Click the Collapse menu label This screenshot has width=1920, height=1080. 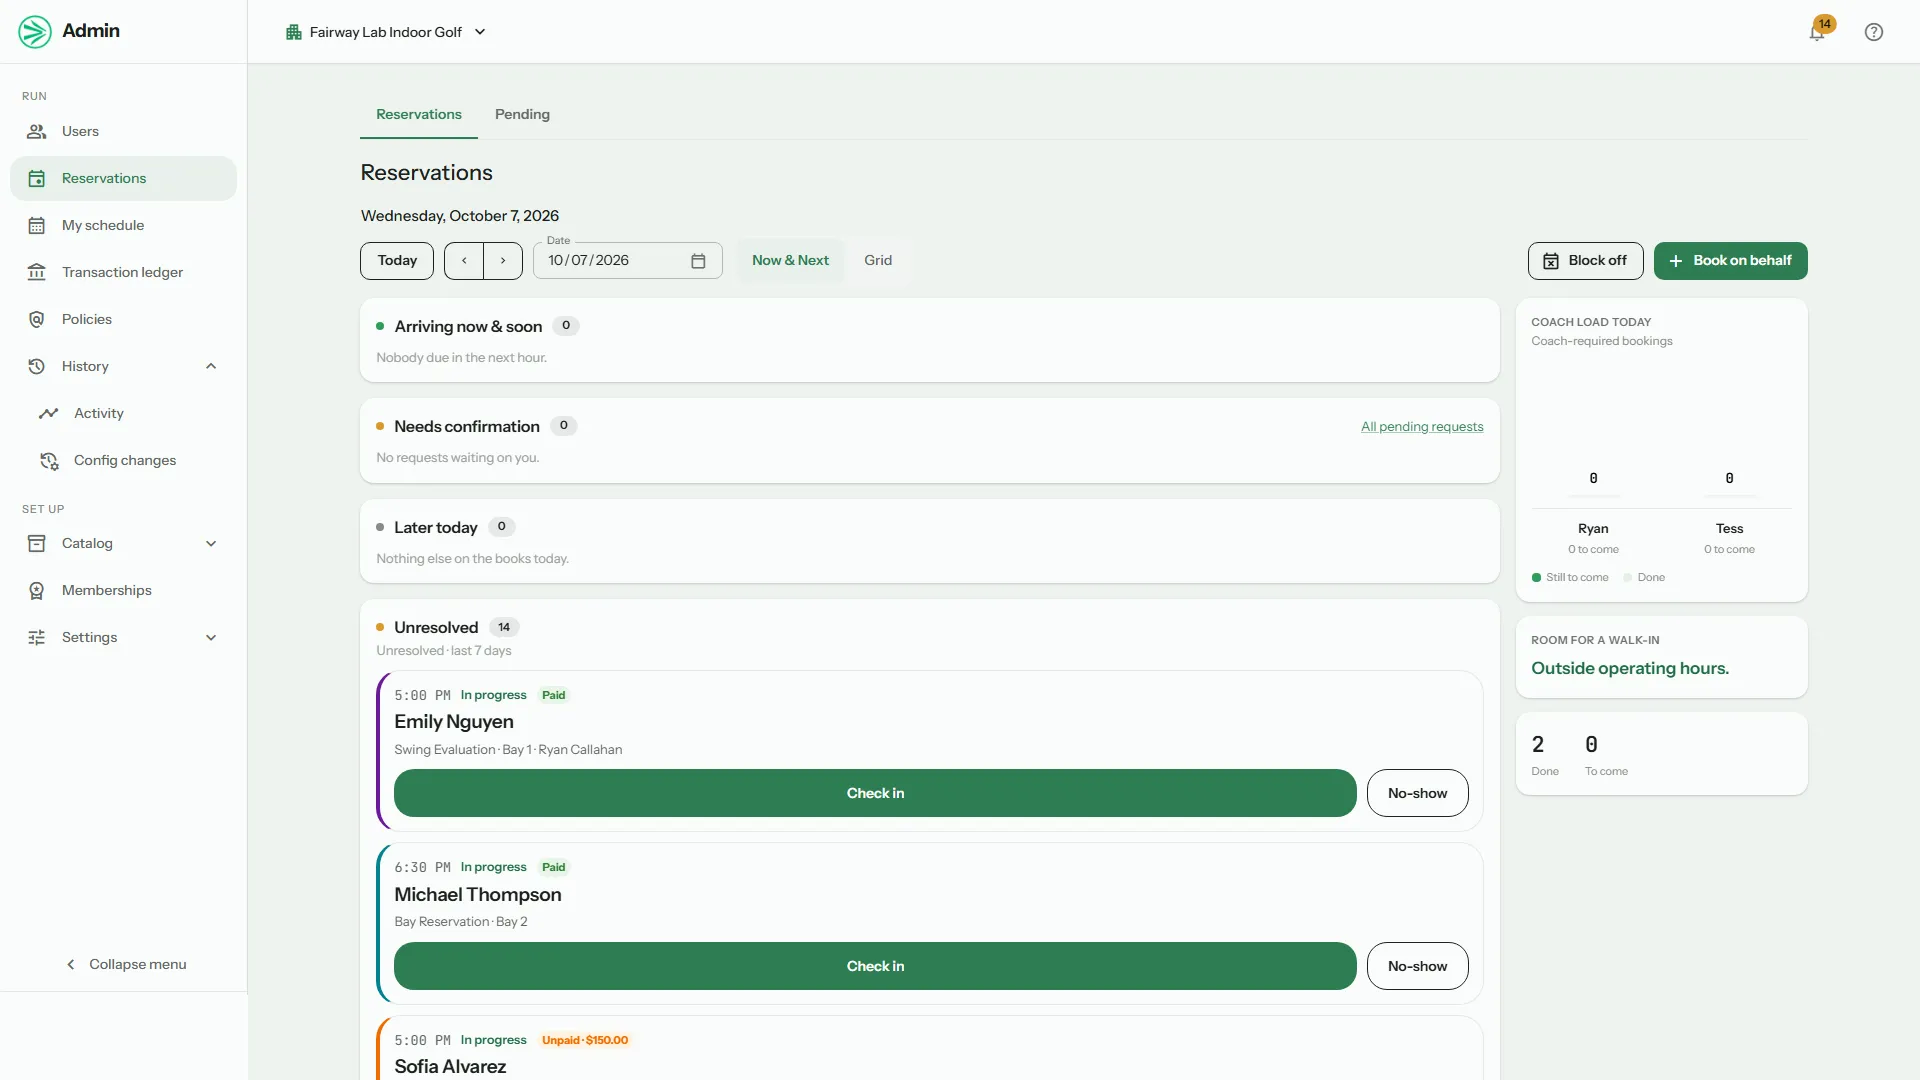pyautogui.click(x=138, y=964)
